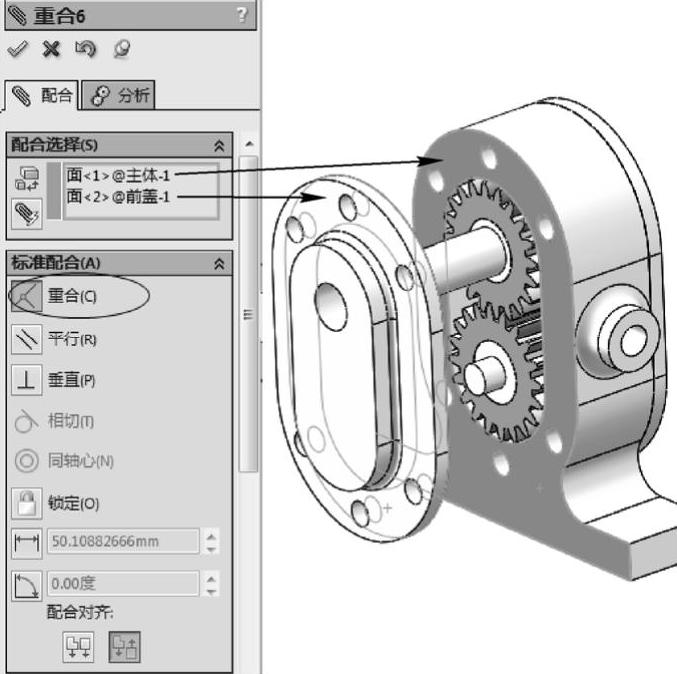This screenshot has height=674, width=677.
Task: Select aligned mate alignment button
Action: 78,646
